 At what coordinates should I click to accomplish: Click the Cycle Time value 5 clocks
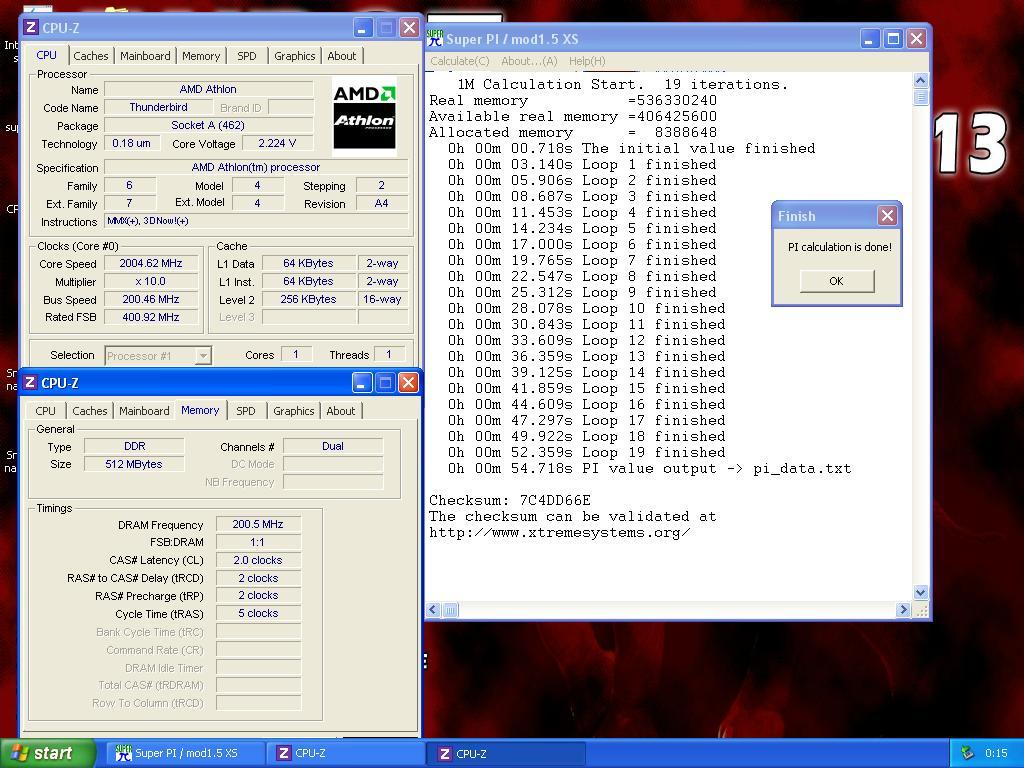[x=258, y=613]
